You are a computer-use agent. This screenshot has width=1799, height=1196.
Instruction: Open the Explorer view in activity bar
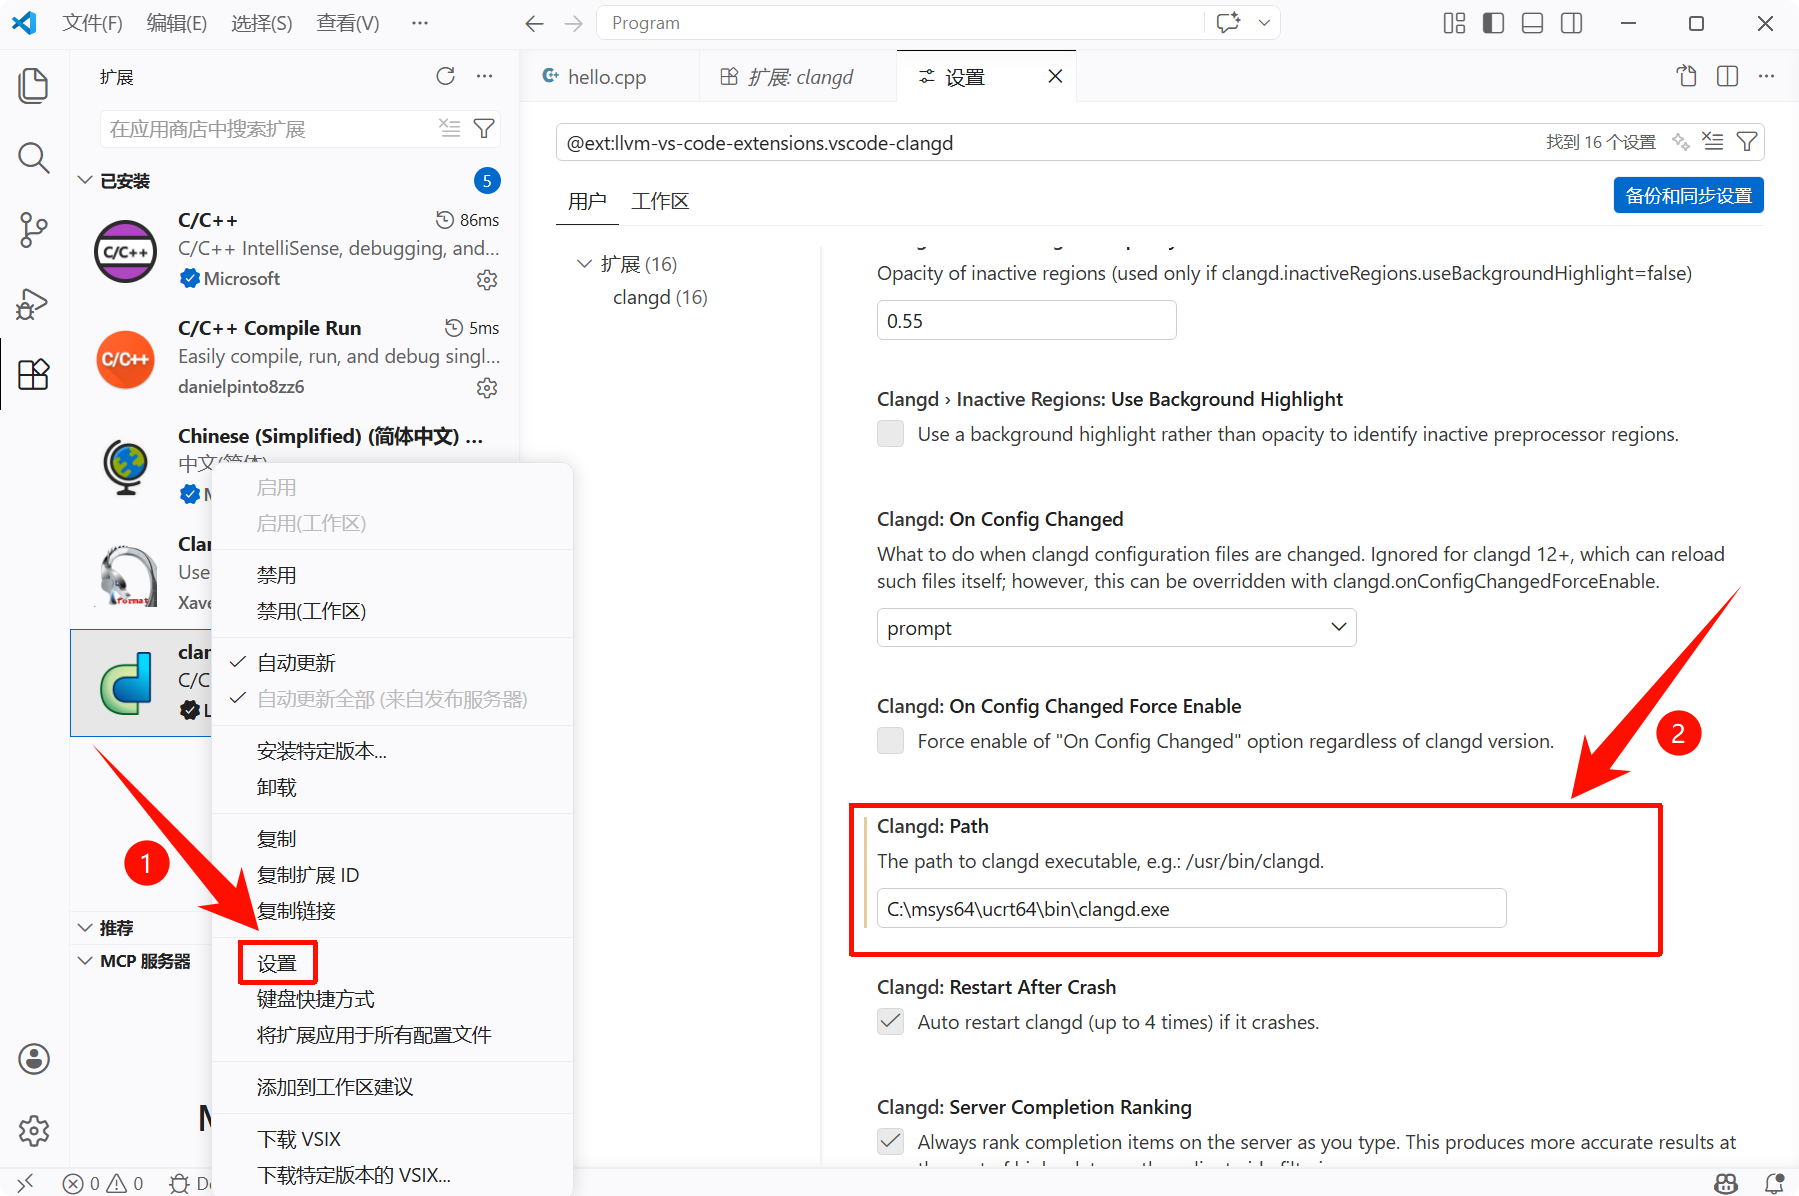34,85
